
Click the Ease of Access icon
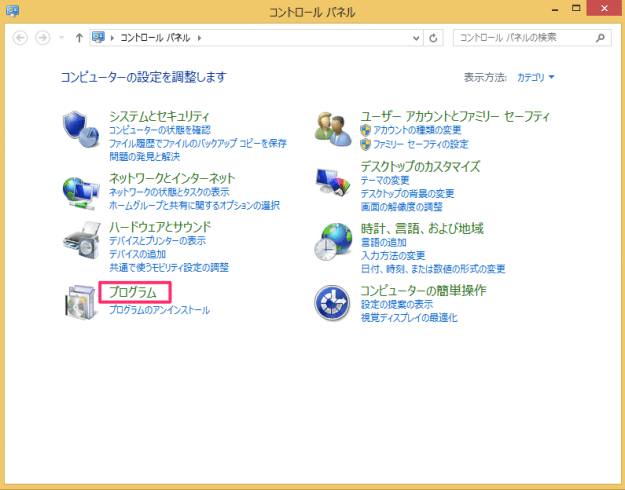332,303
